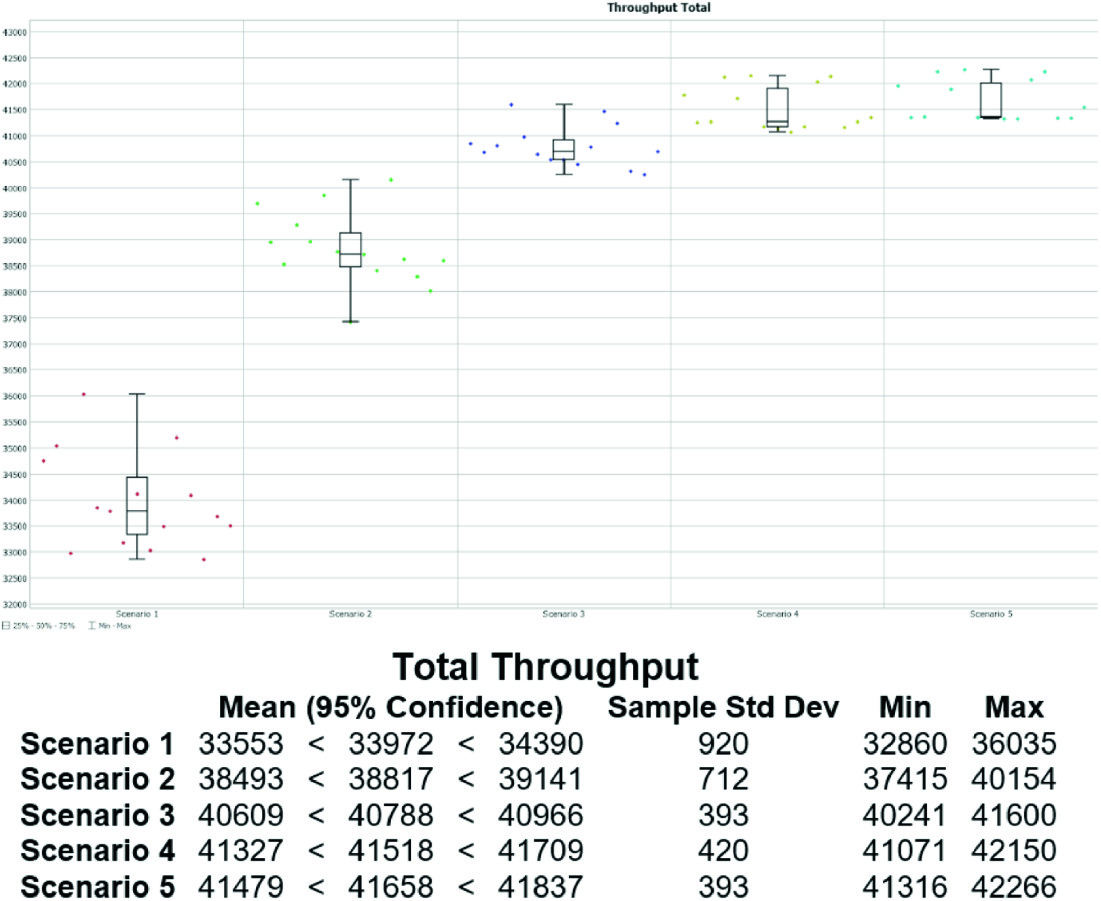Click the 36000 y-axis tick label
The height and width of the screenshot is (901, 1101).
pyautogui.click(x=15, y=396)
